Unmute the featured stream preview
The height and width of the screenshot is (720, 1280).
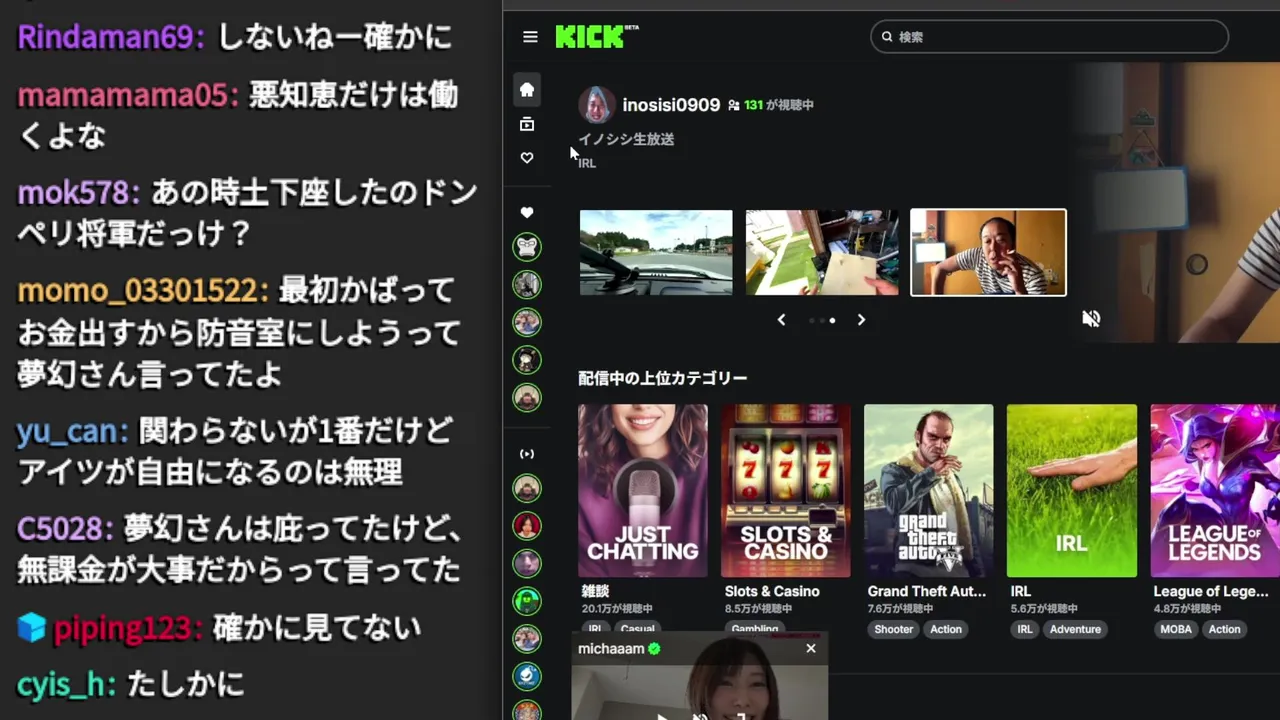1091,319
